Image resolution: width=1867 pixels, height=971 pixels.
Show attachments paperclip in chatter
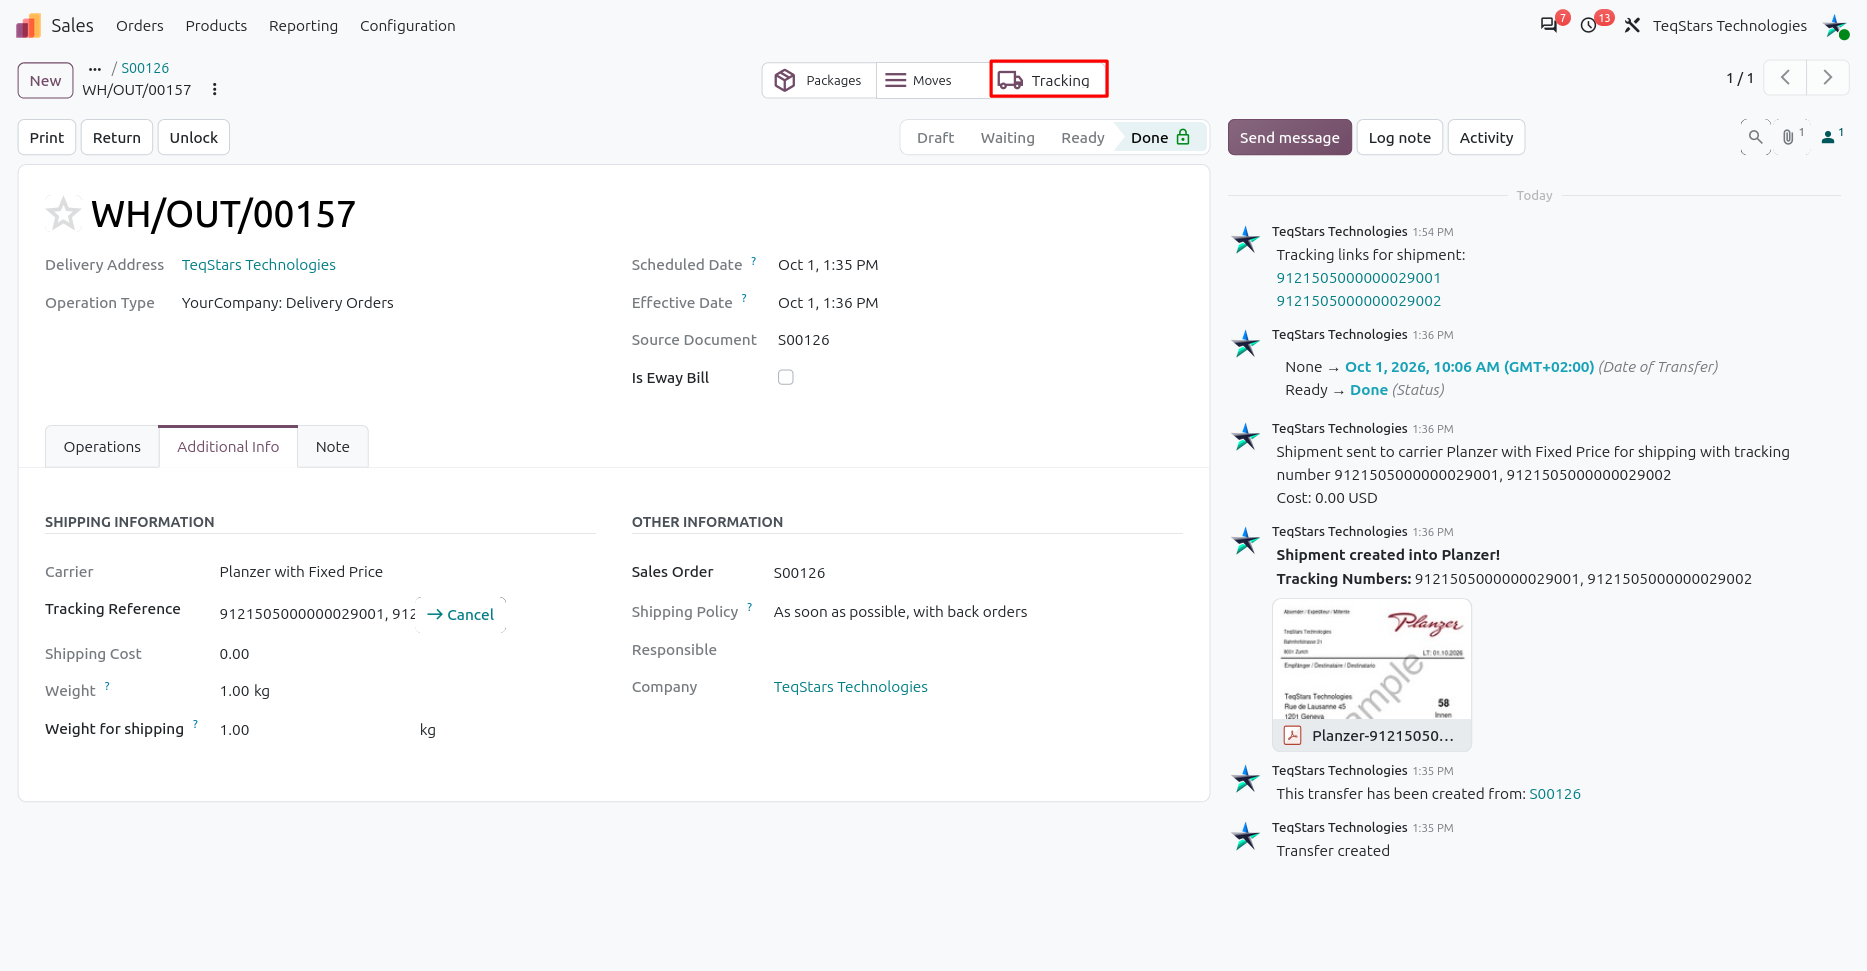pyautogui.click(x=1791, y=137)
